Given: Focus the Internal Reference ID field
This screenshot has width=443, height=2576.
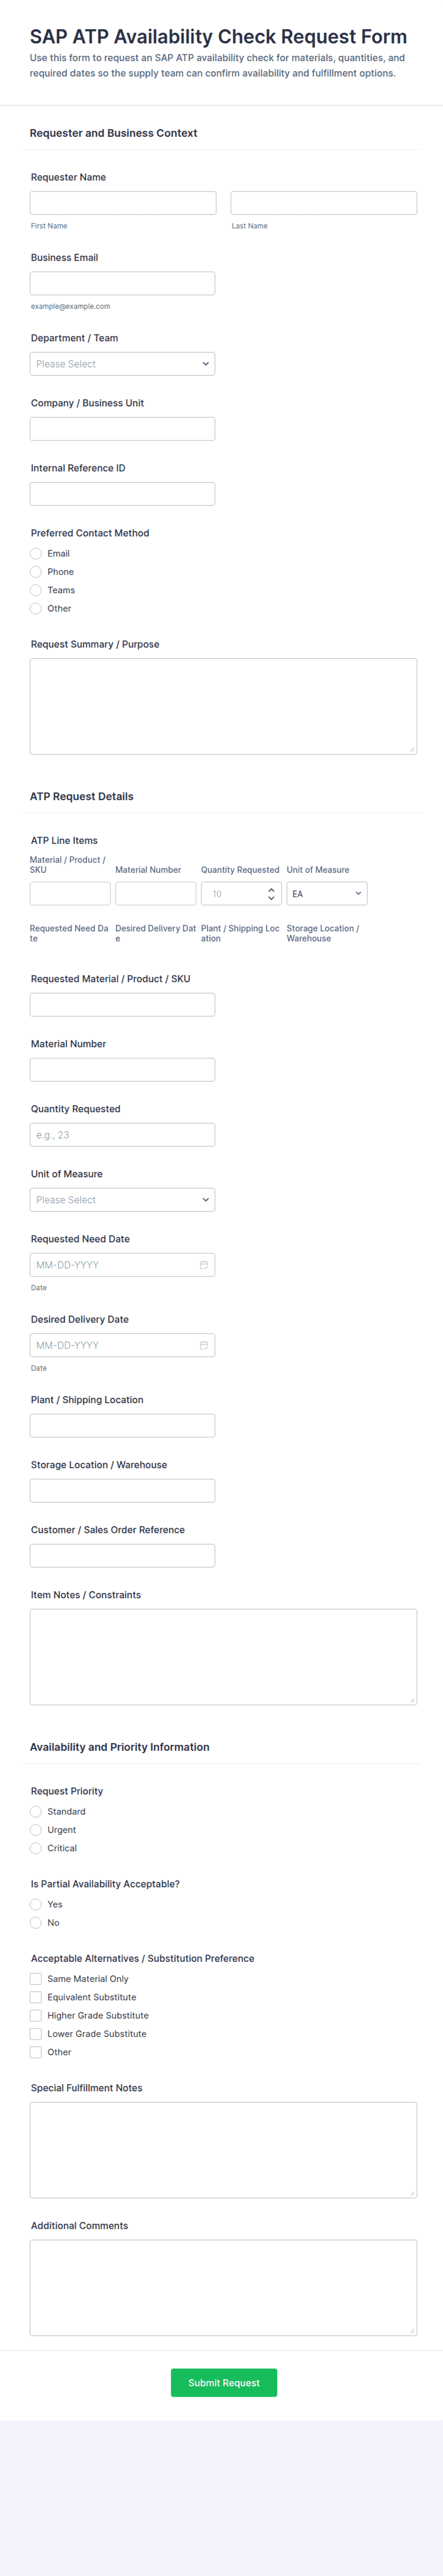Looking at the screenshot, I should coord(122,494).
